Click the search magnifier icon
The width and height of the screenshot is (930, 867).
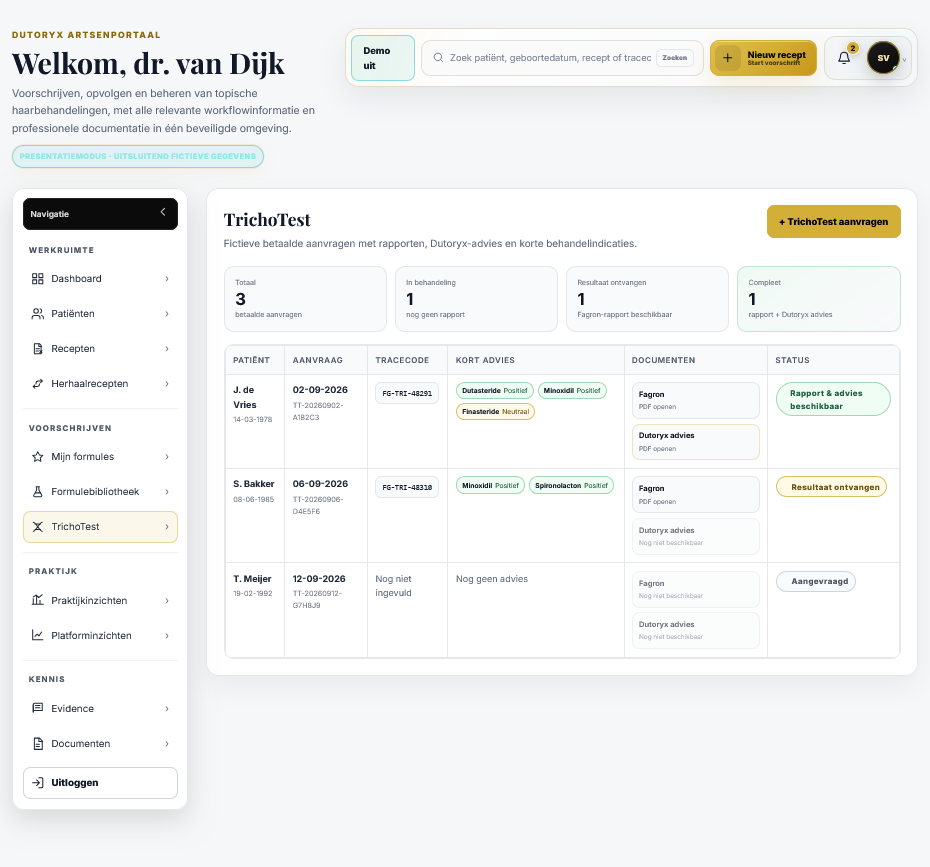tap(438, 58)
